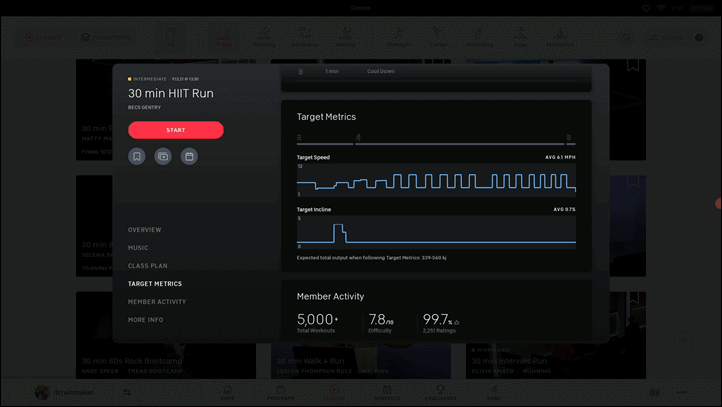Jump to the Music section
Viewport: 722px width, 407px height.
pos(138,248)
